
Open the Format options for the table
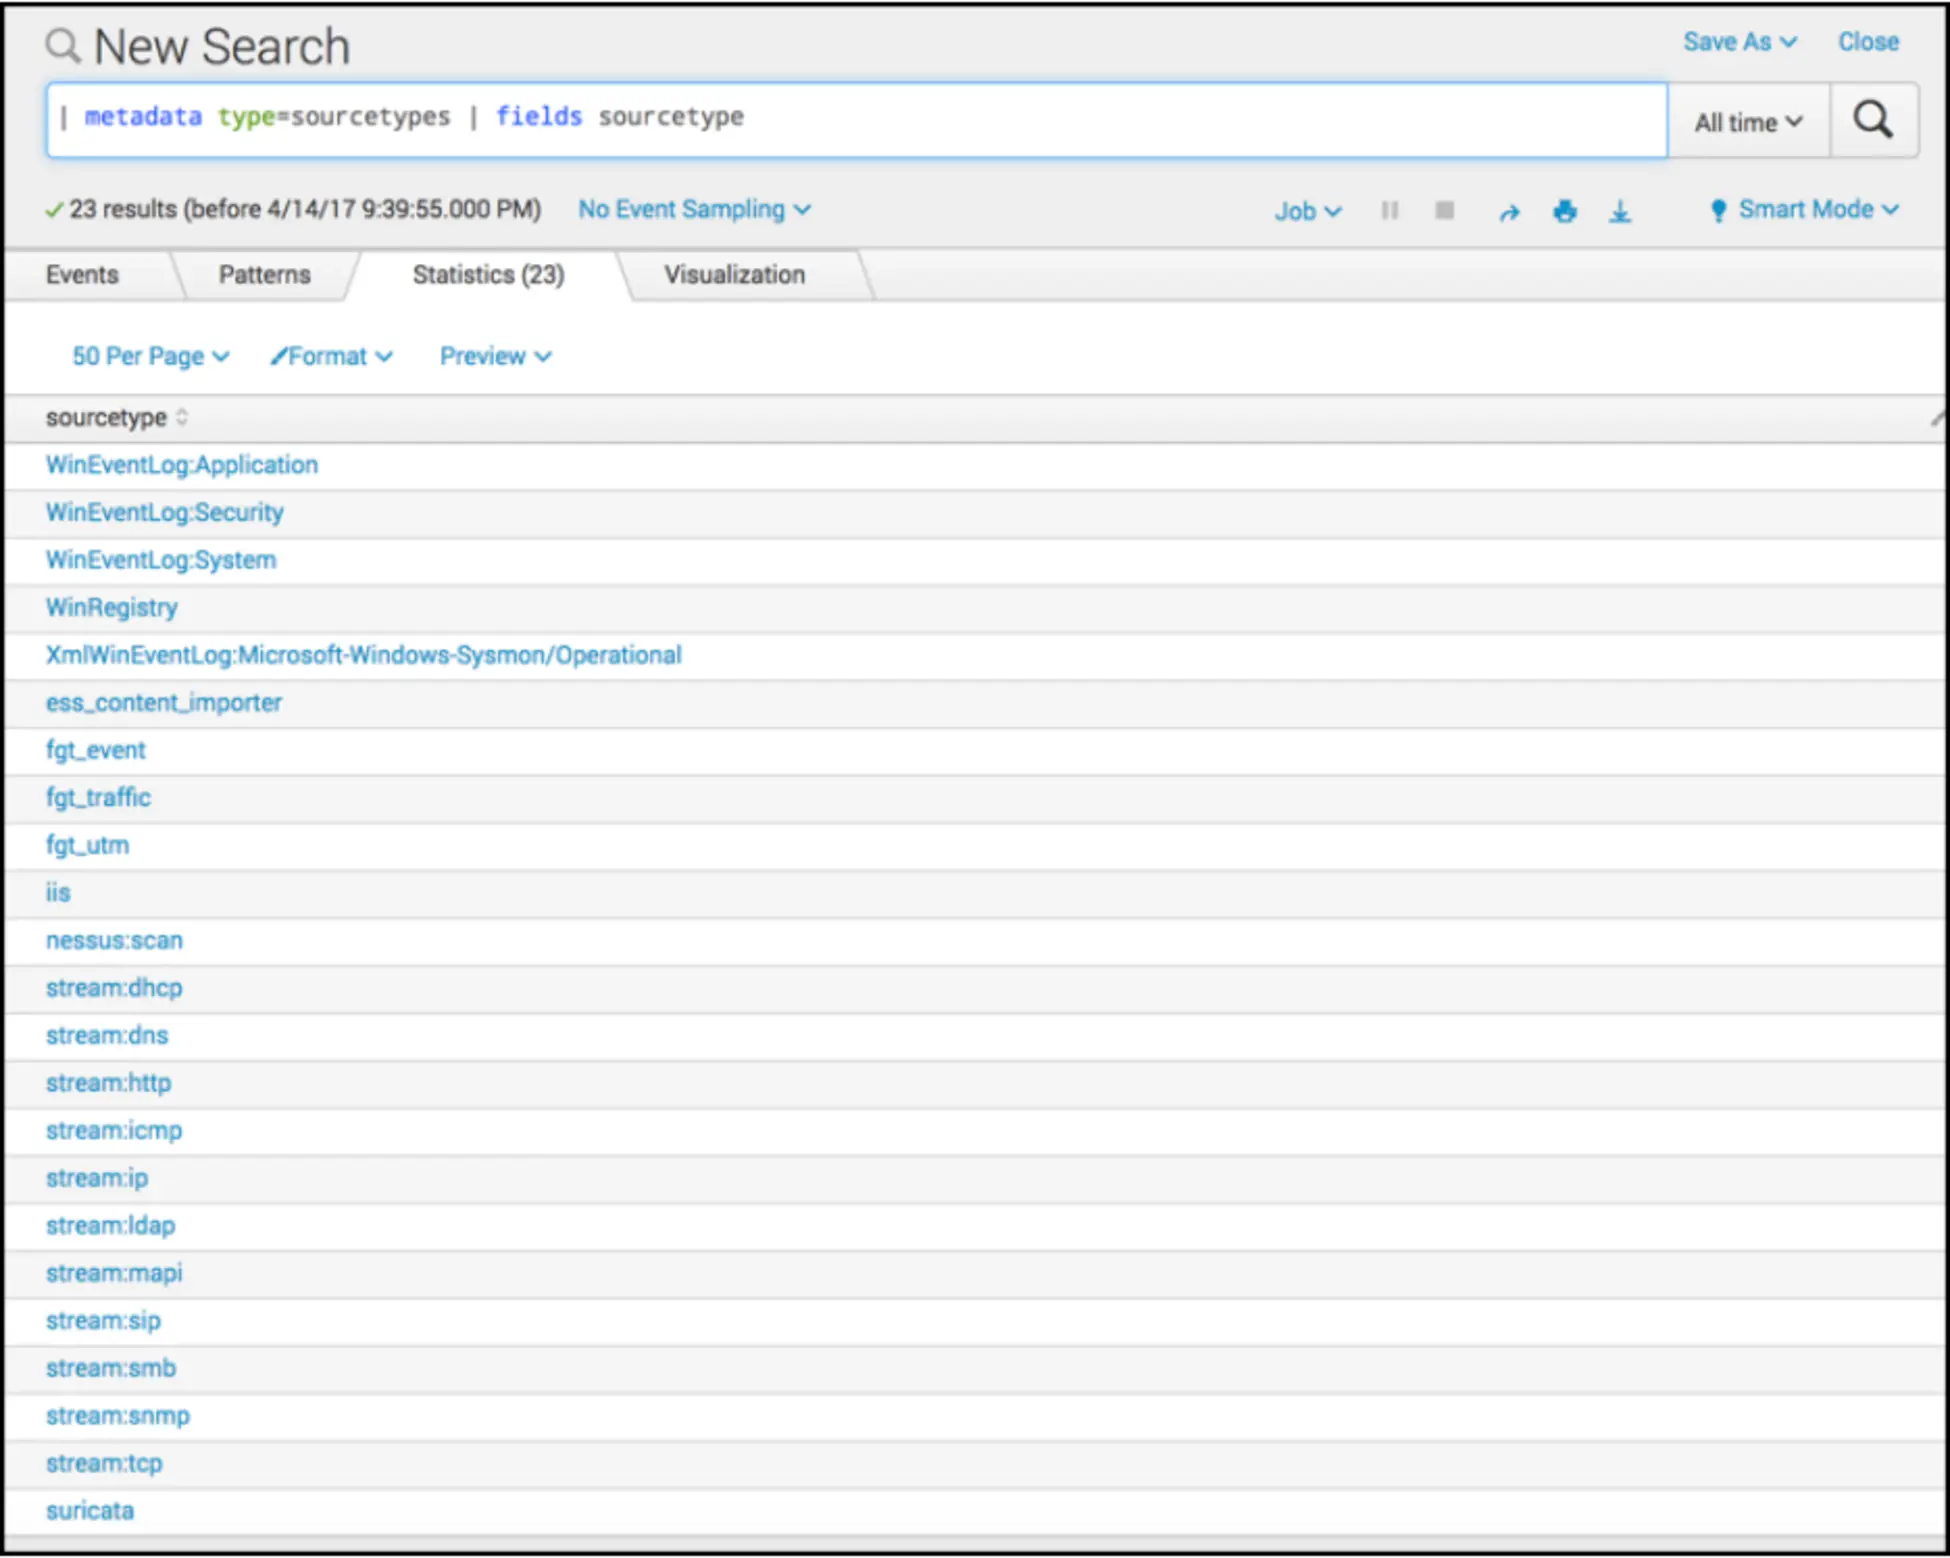click(331, 356)
